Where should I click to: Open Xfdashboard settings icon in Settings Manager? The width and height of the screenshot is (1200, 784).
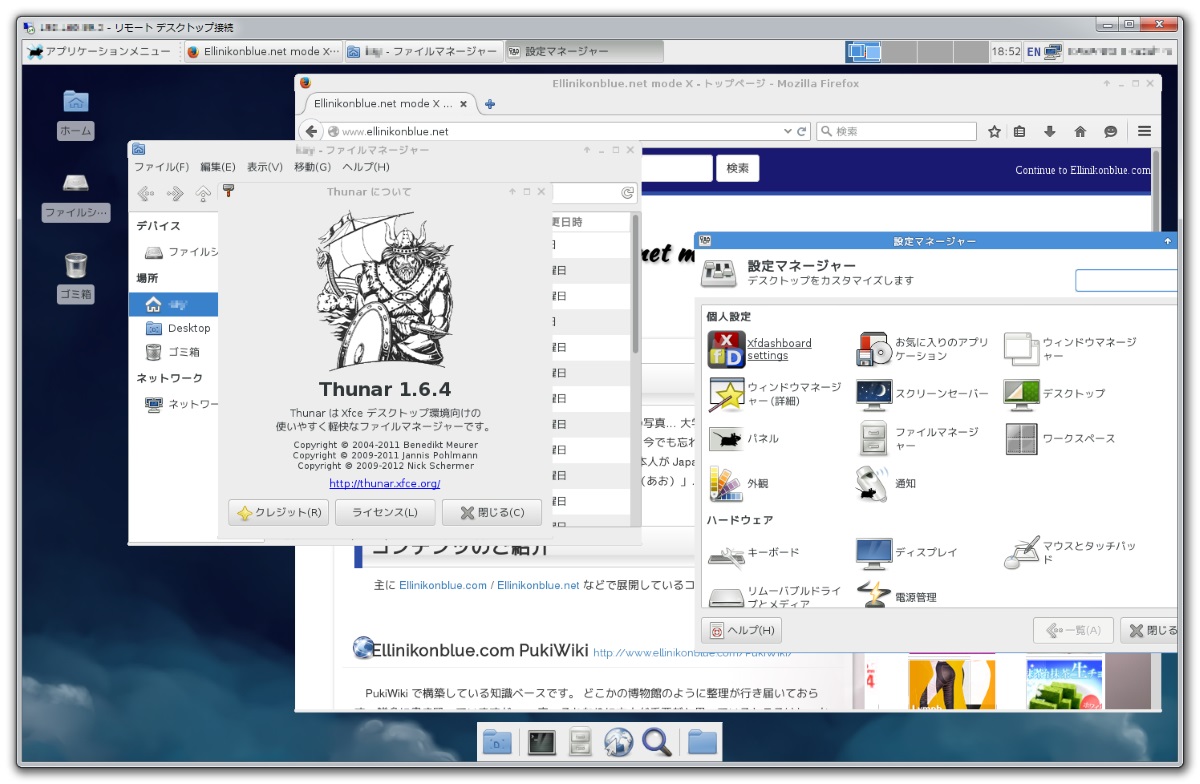726,349
